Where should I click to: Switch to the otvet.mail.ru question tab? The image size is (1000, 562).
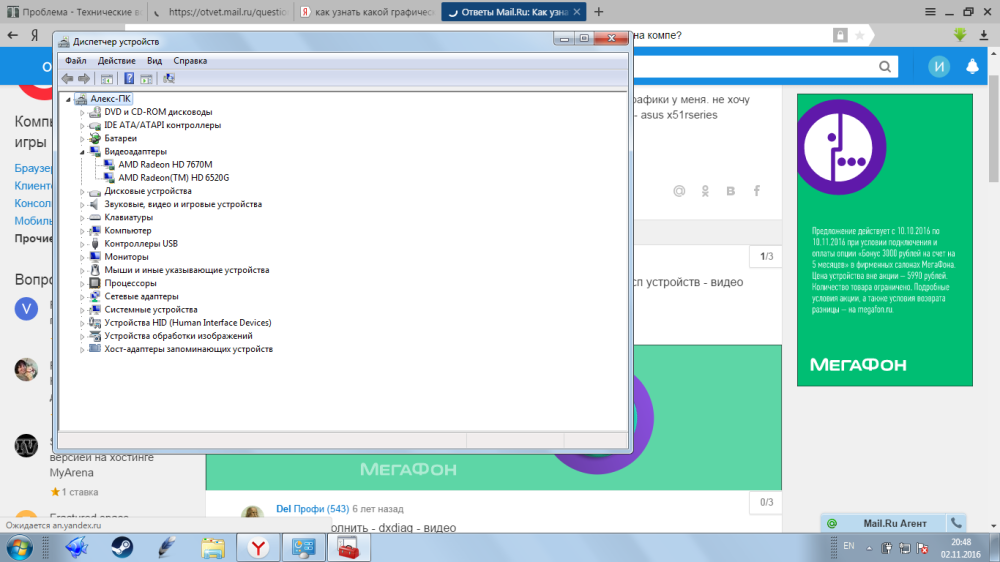(220, 12)
